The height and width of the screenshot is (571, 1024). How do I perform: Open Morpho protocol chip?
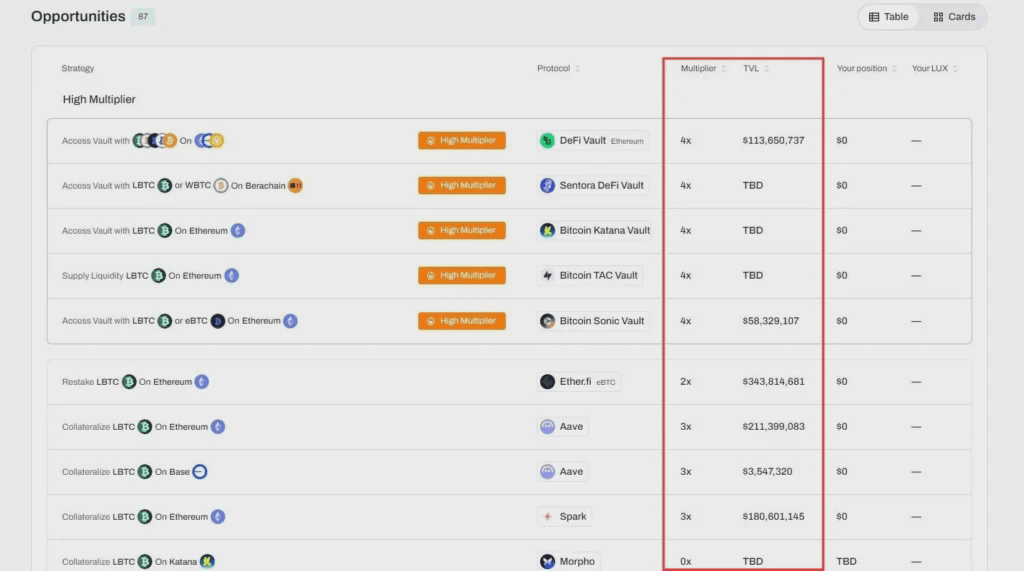click(x=568, y=561)
